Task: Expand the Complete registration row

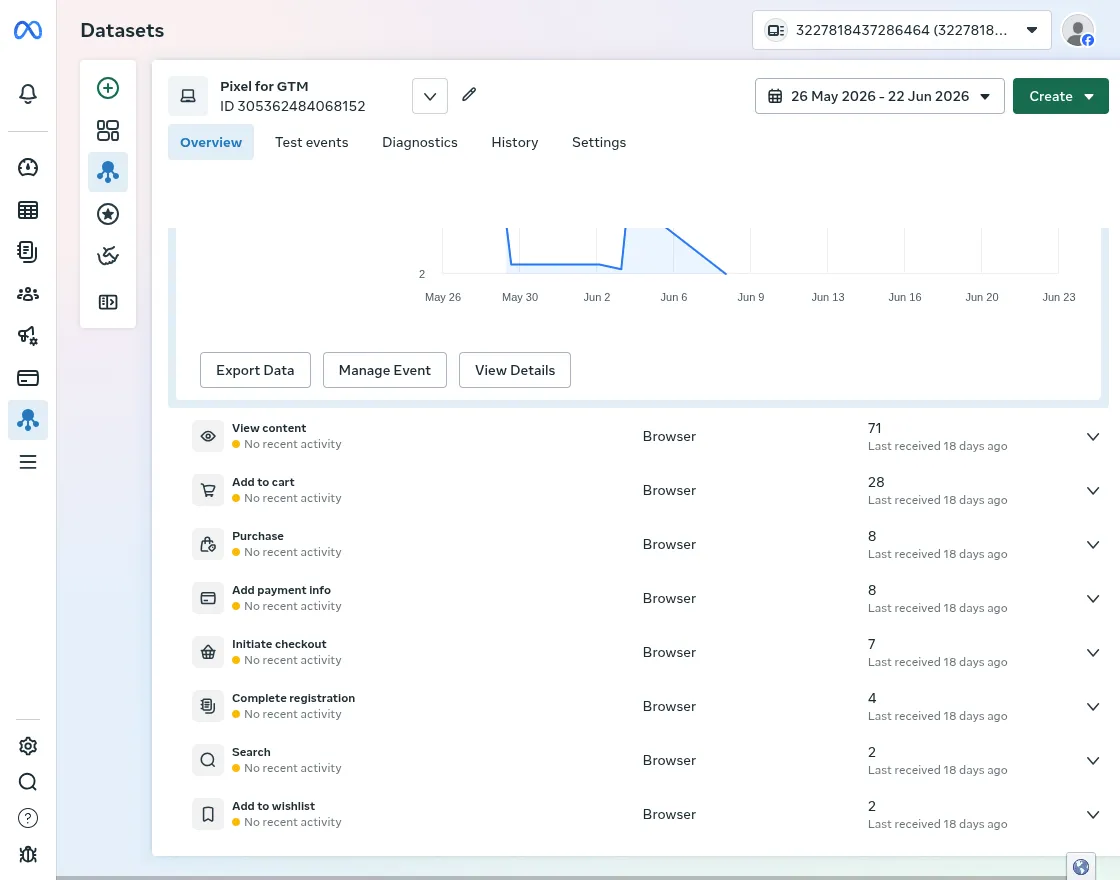Action: pos(1093,706)
